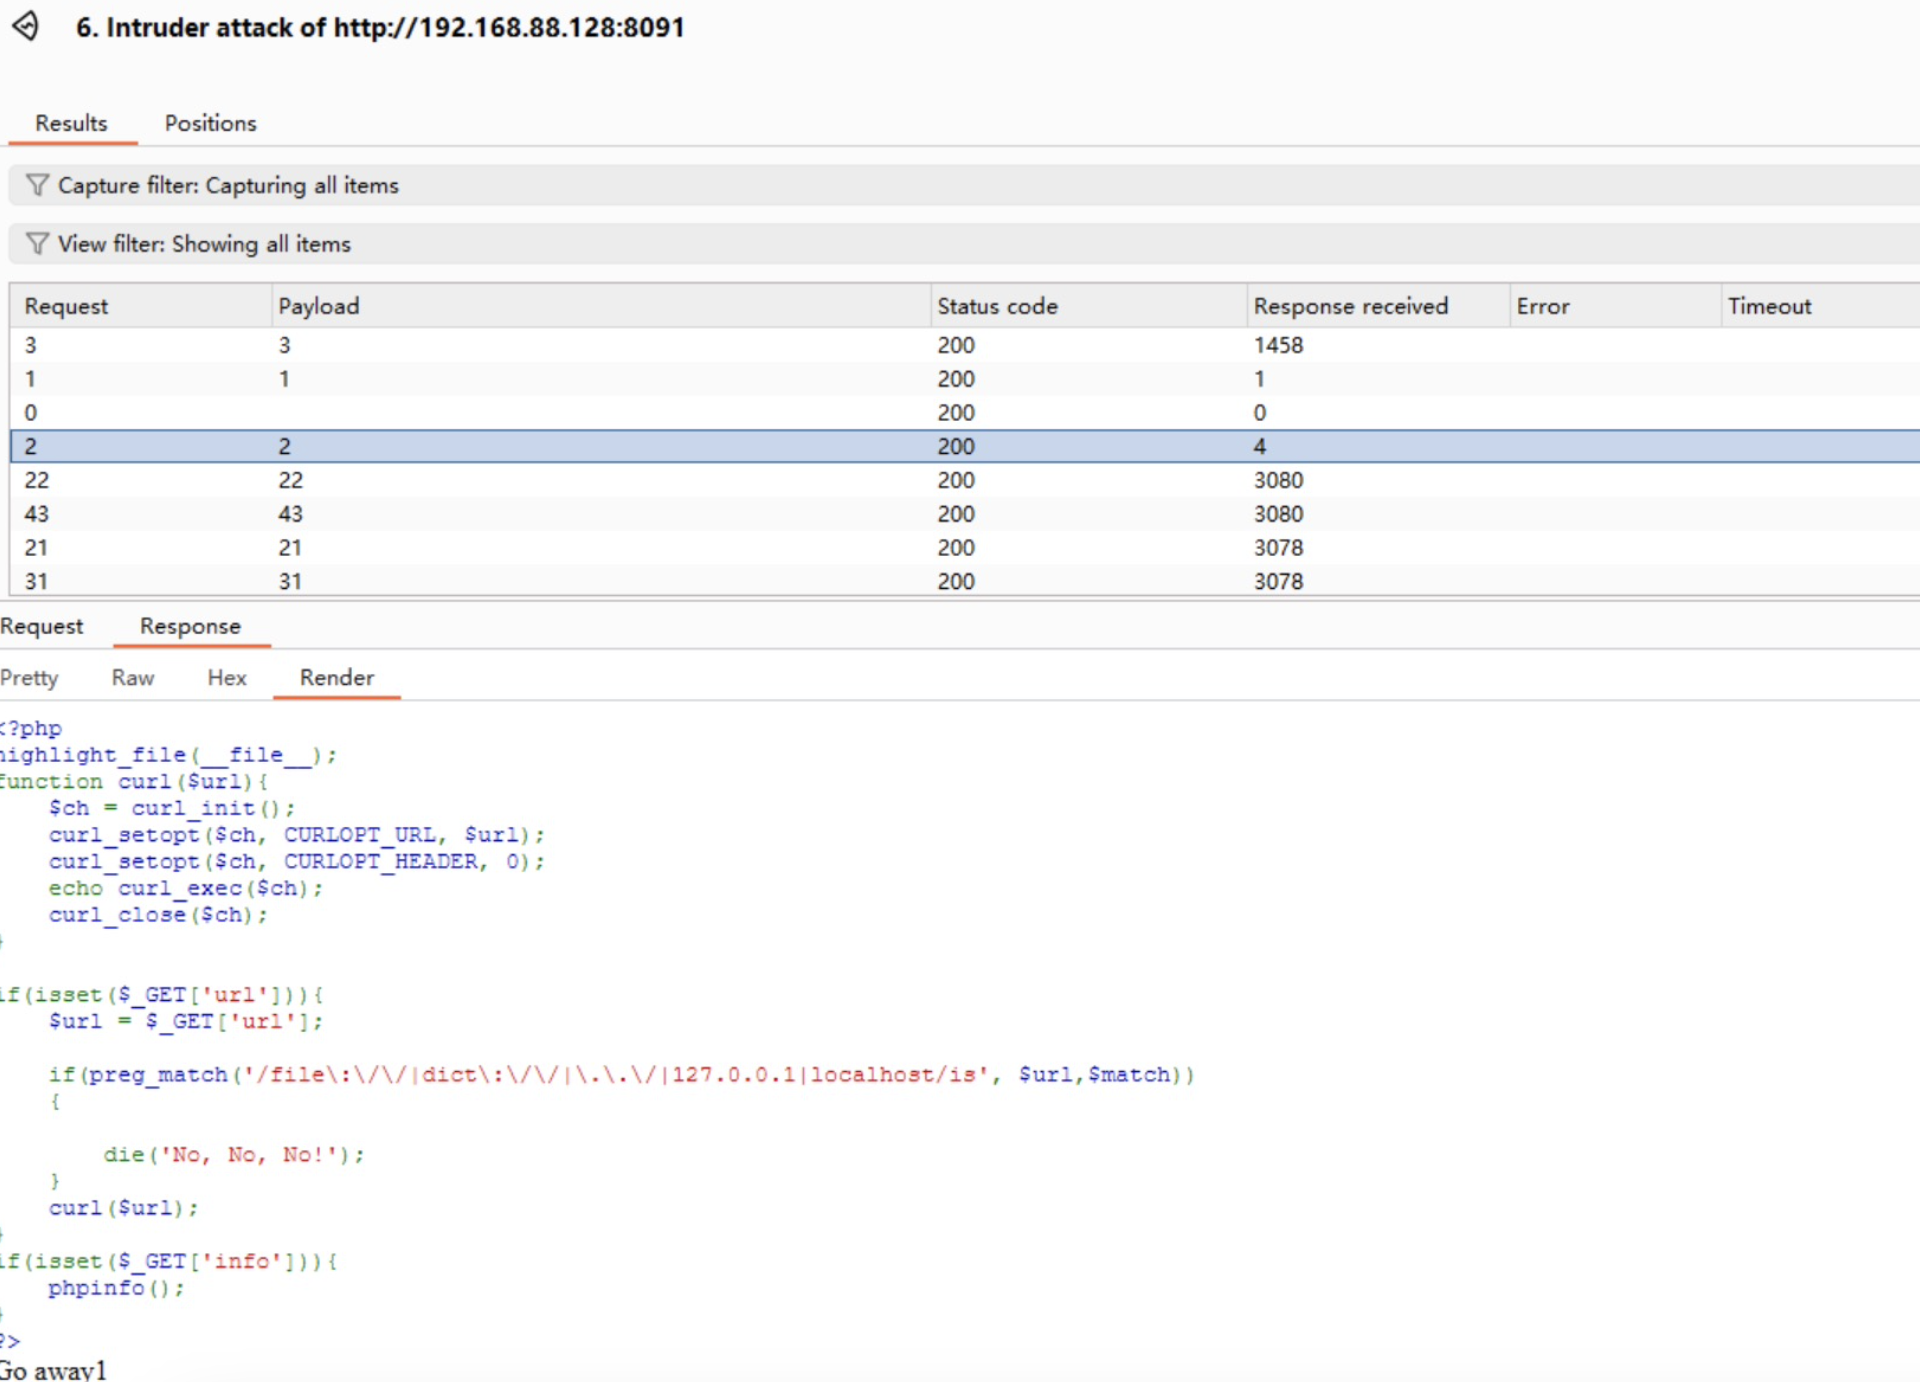
Task: Show response in Raw view
Action: click(x=133, y=678)
